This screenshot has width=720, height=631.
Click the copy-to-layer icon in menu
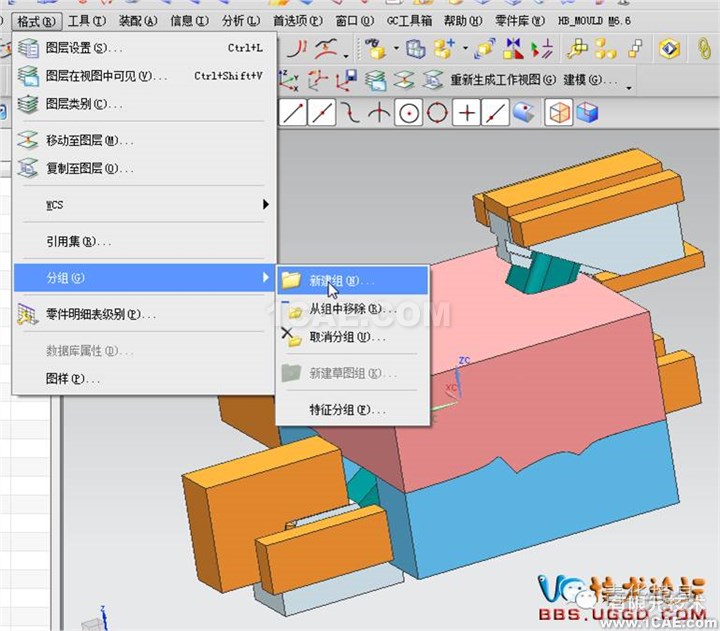pyautogui.click(x=28, y=168)
